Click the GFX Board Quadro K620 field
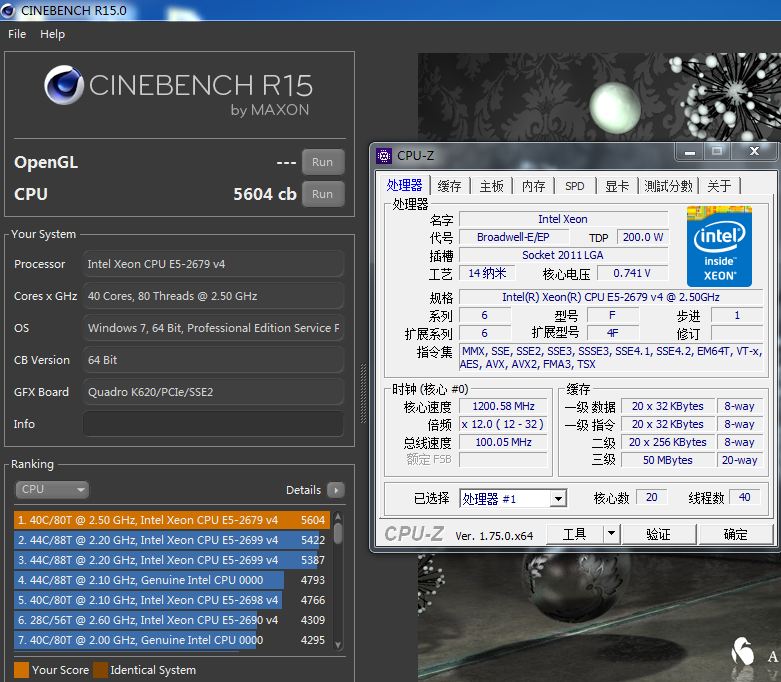781x682 pixels. click(213, 392)
